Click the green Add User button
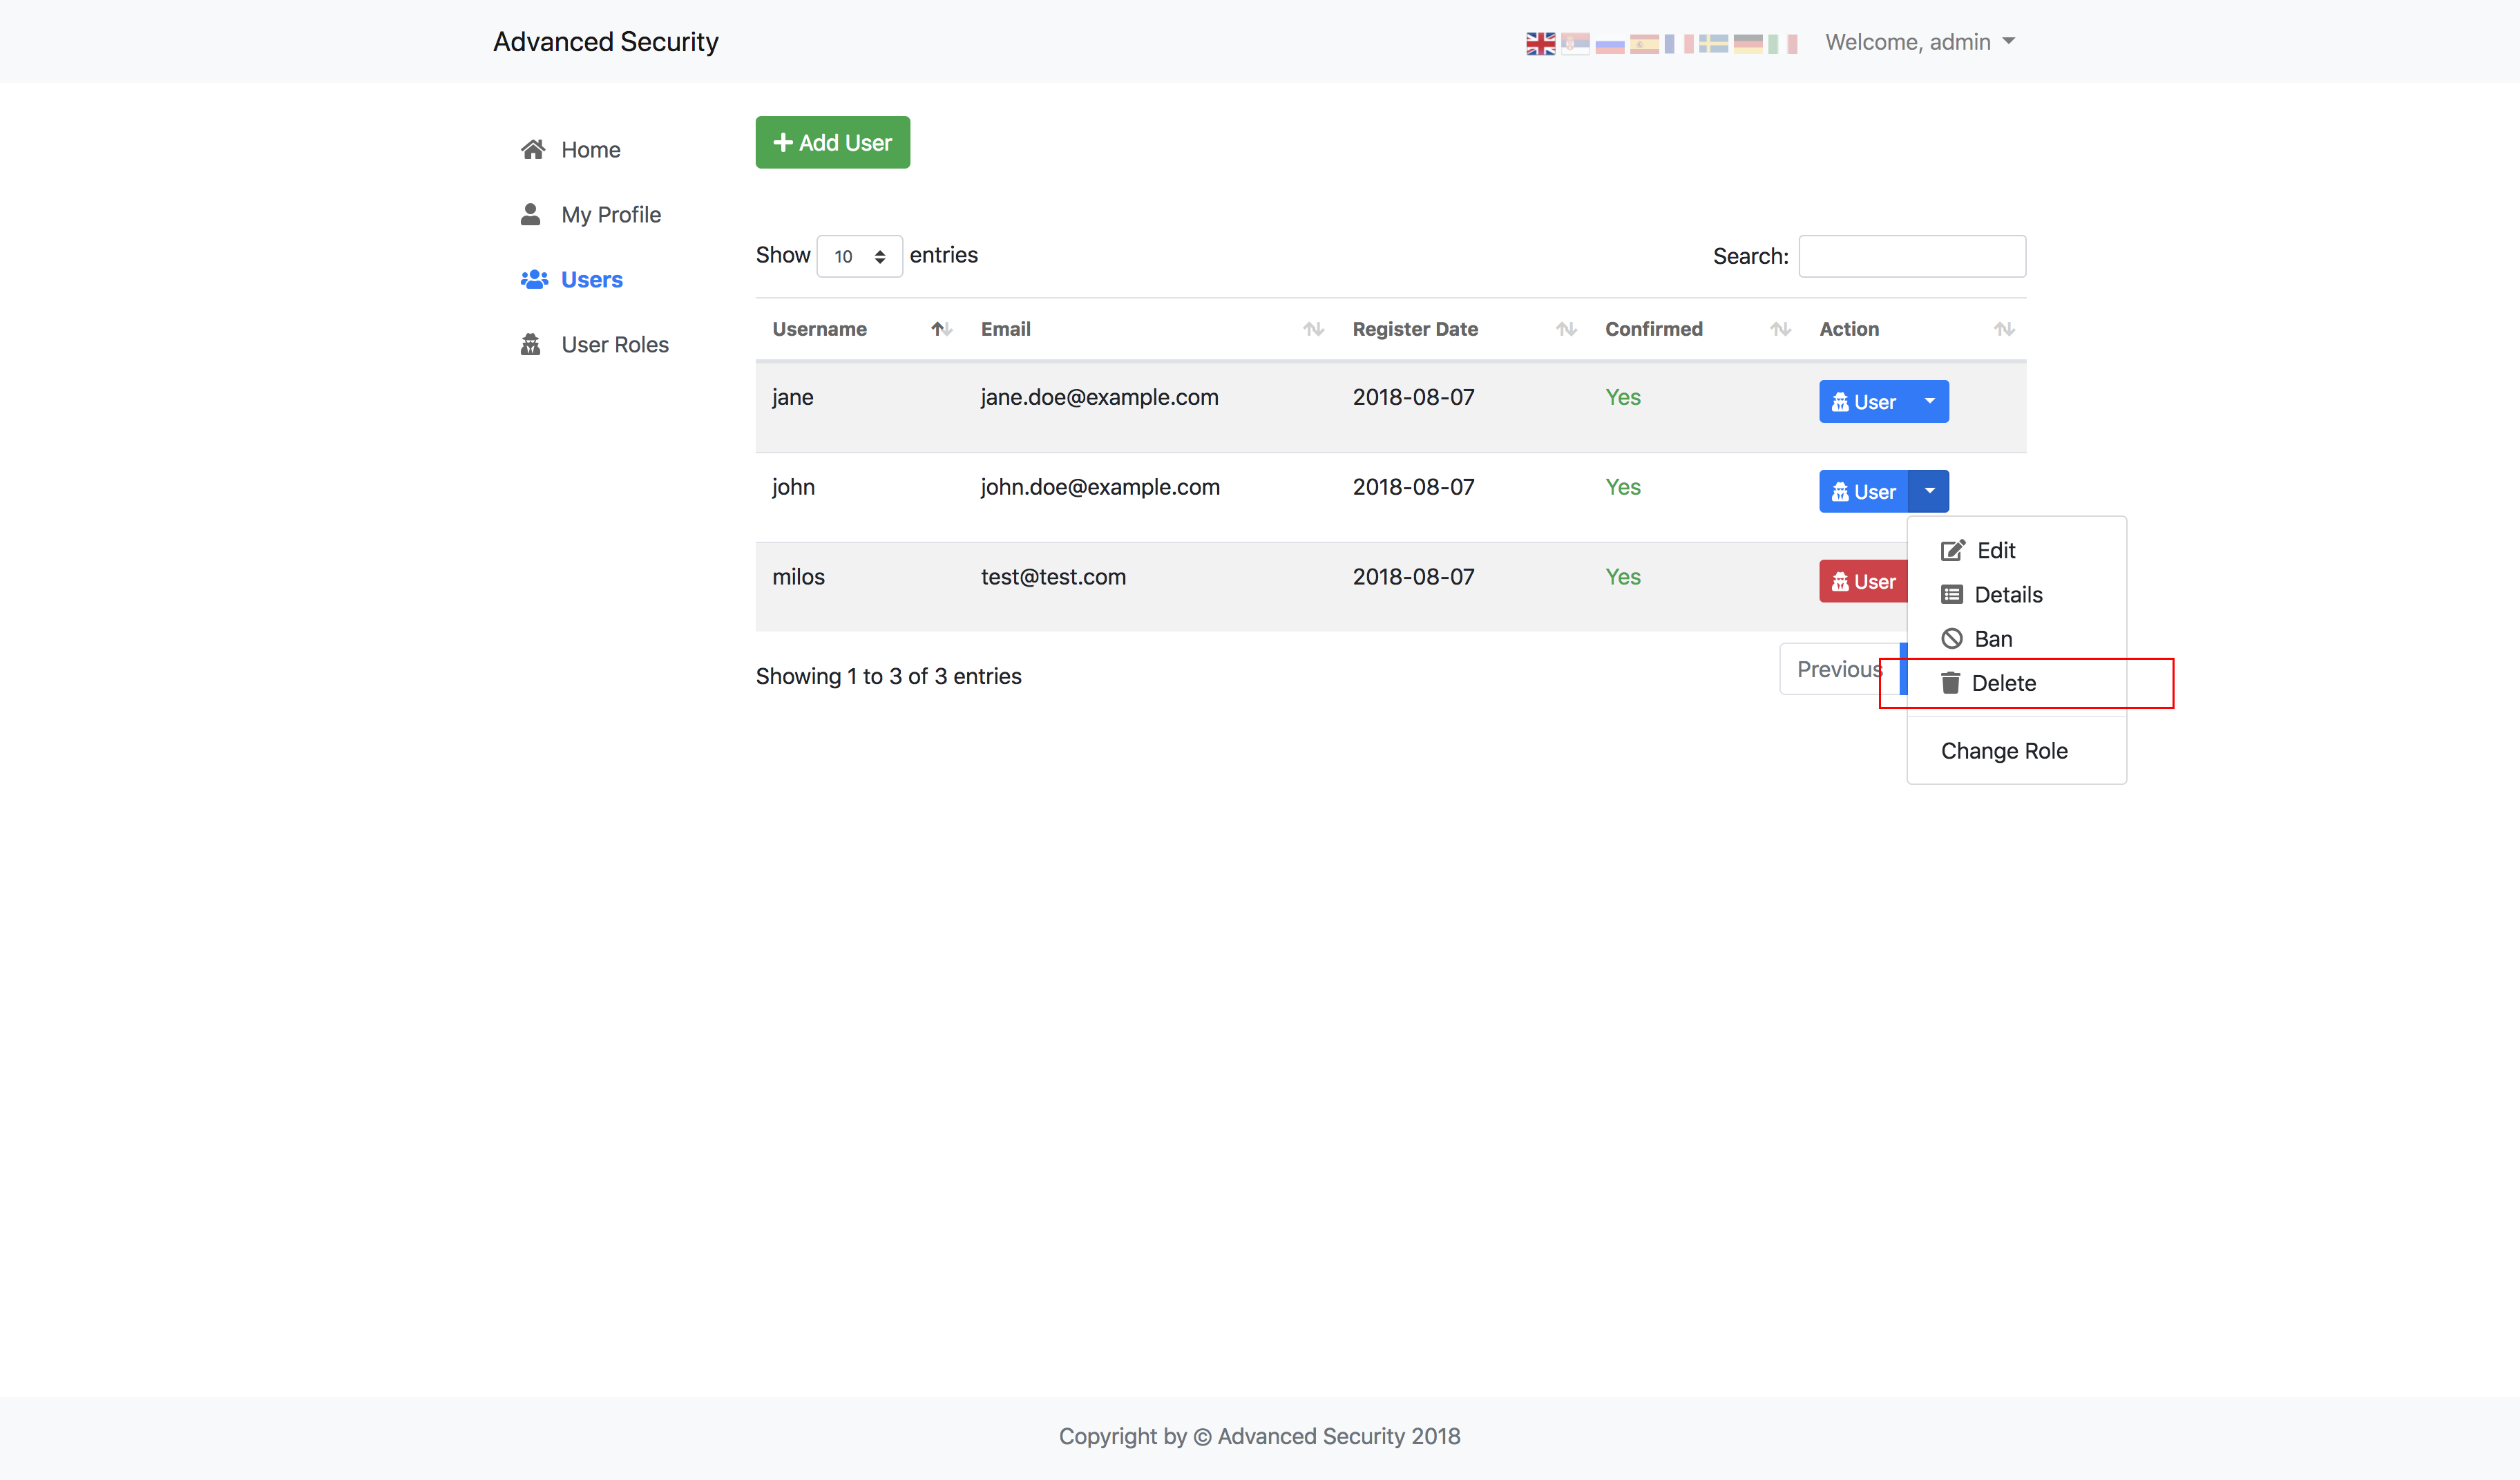 tap(832, 142)
